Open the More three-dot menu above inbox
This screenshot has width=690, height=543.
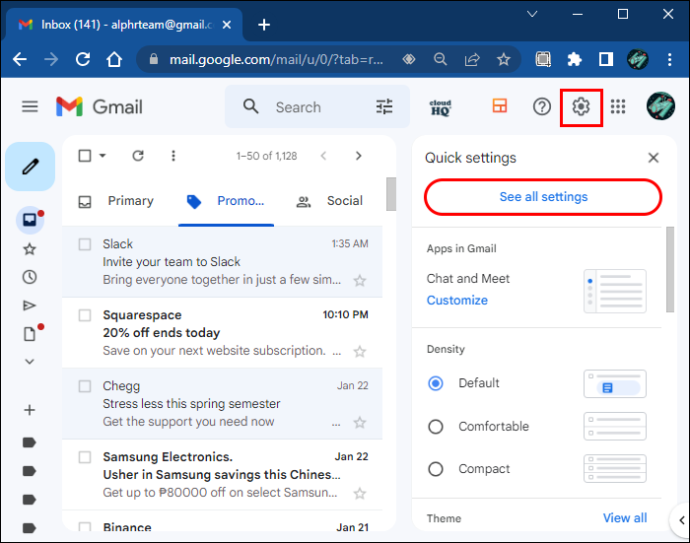[x=173, y=156]
